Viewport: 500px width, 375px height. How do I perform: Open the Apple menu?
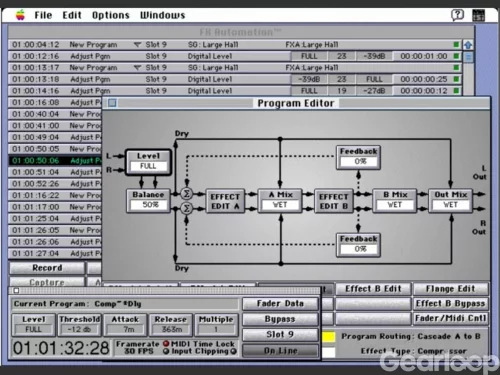point(20,15)
